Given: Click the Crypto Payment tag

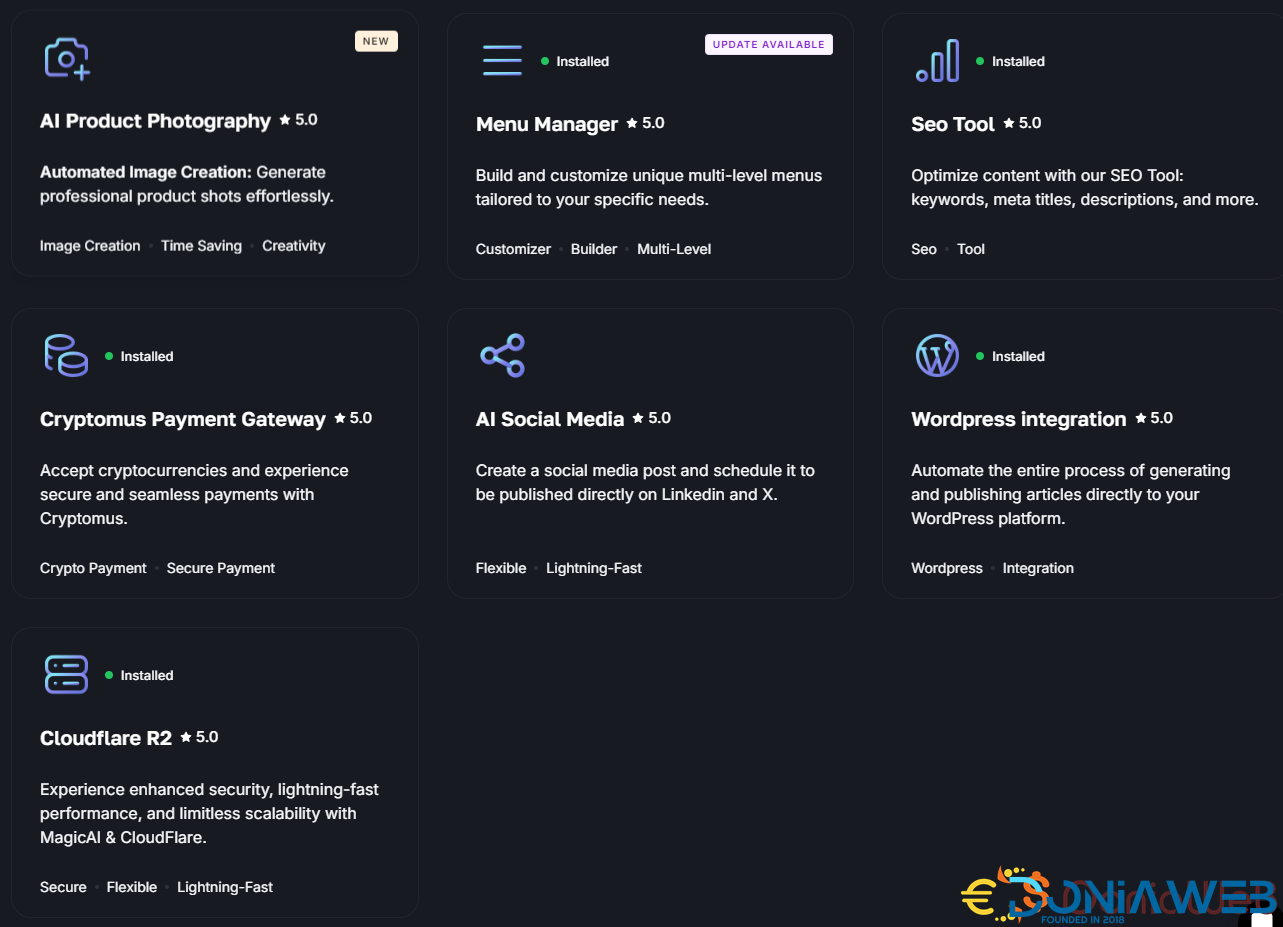Looking at the screenshot, I should 93,568.
